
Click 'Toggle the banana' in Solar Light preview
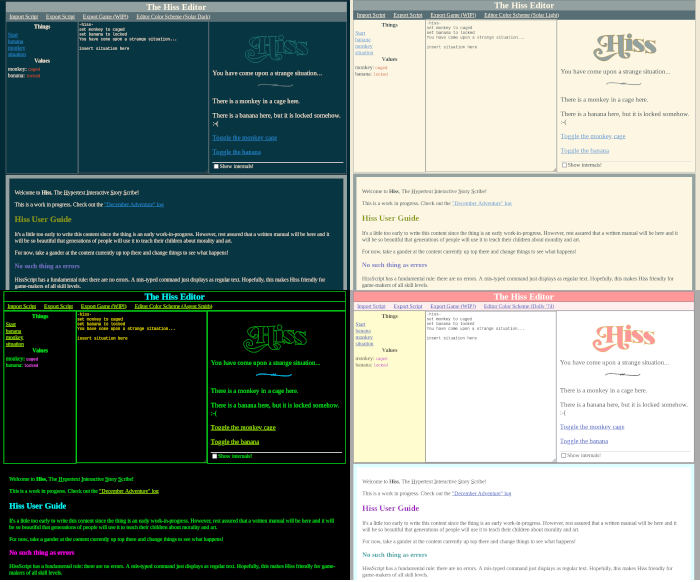click(584, 150)
